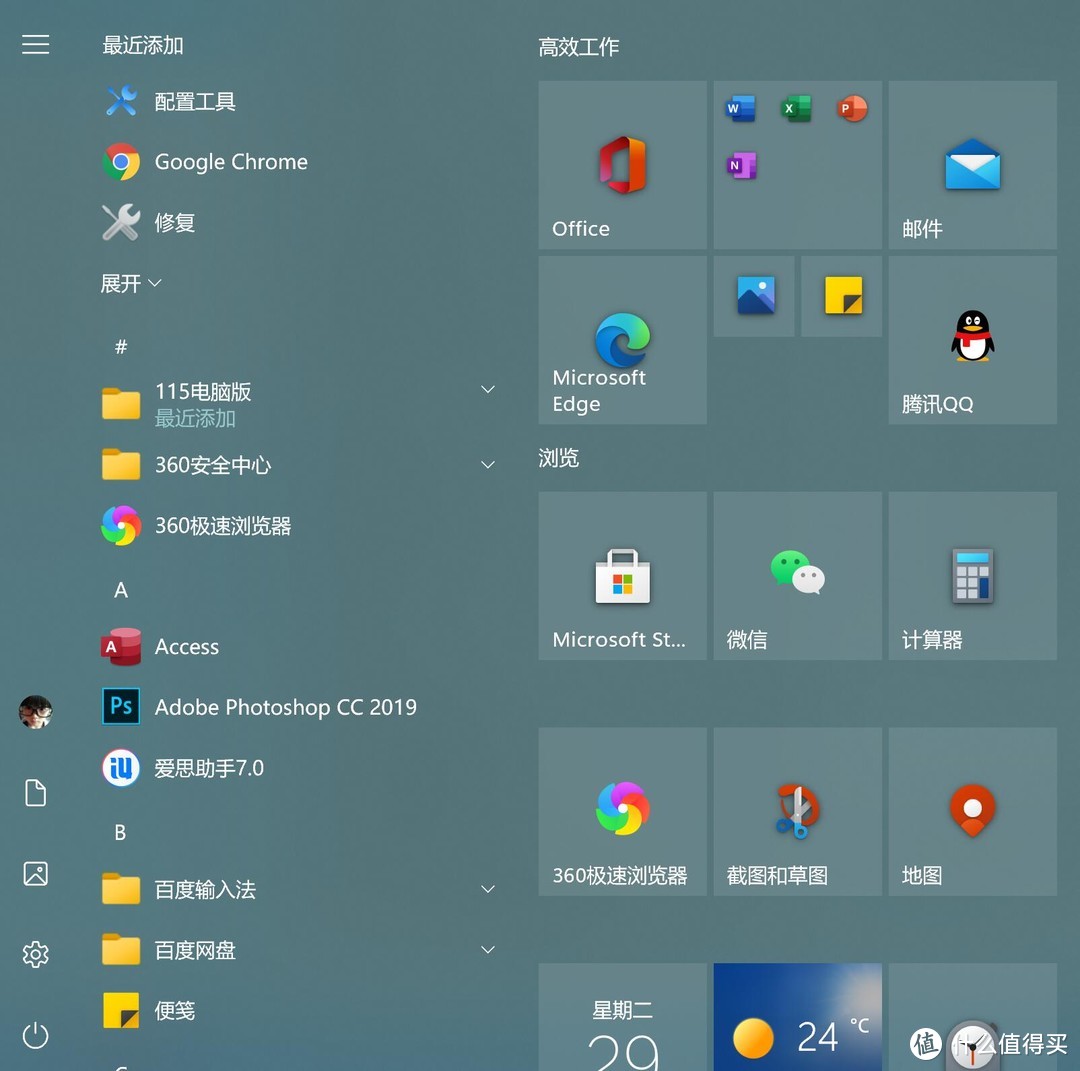Expand the 百度网盘 chevron
The width and height of the screenshot is (1080, 1071).
[x=488, y=950]
